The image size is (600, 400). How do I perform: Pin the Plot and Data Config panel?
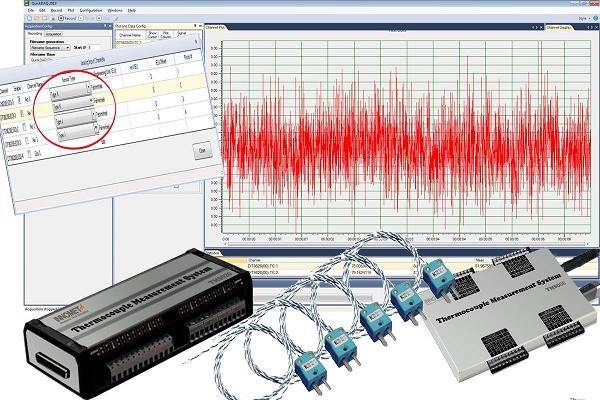(195, 26)
